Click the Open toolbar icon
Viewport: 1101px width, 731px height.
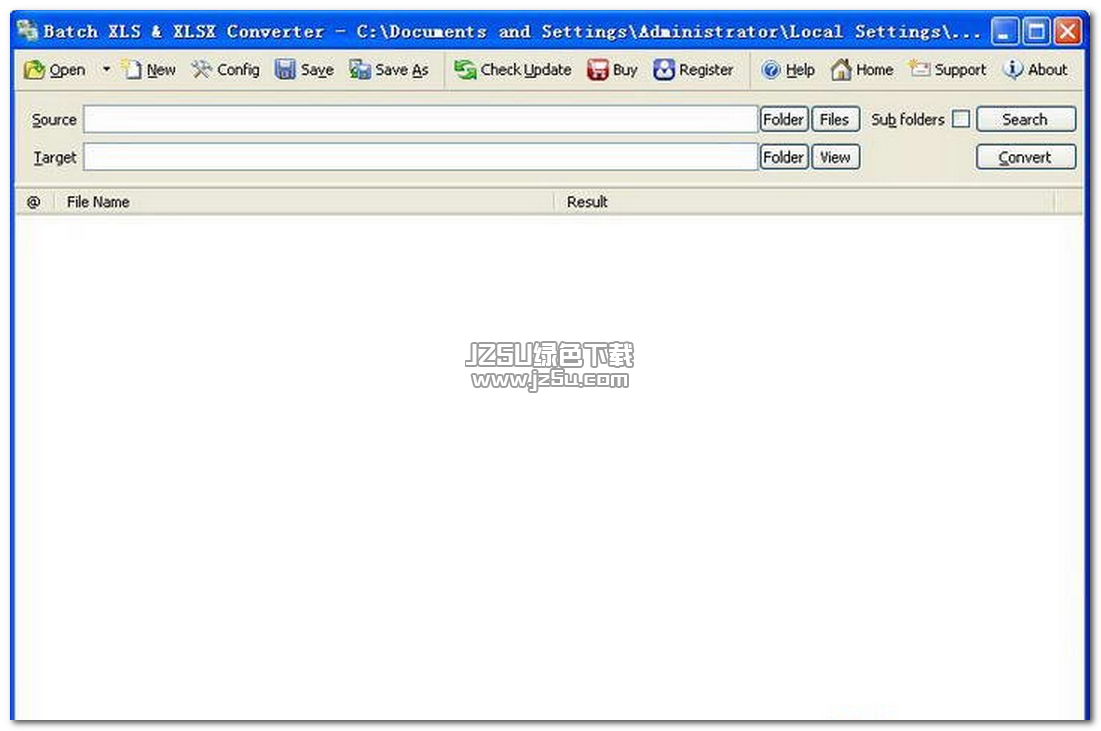click(x=55, y=70)
